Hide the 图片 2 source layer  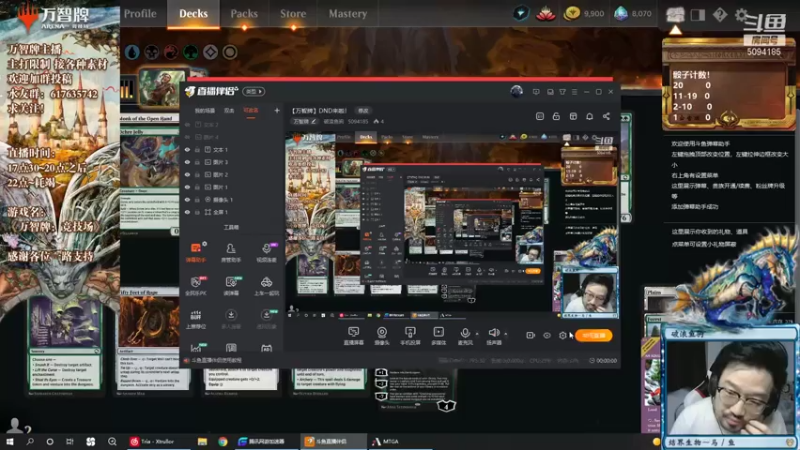pos(187,174)
